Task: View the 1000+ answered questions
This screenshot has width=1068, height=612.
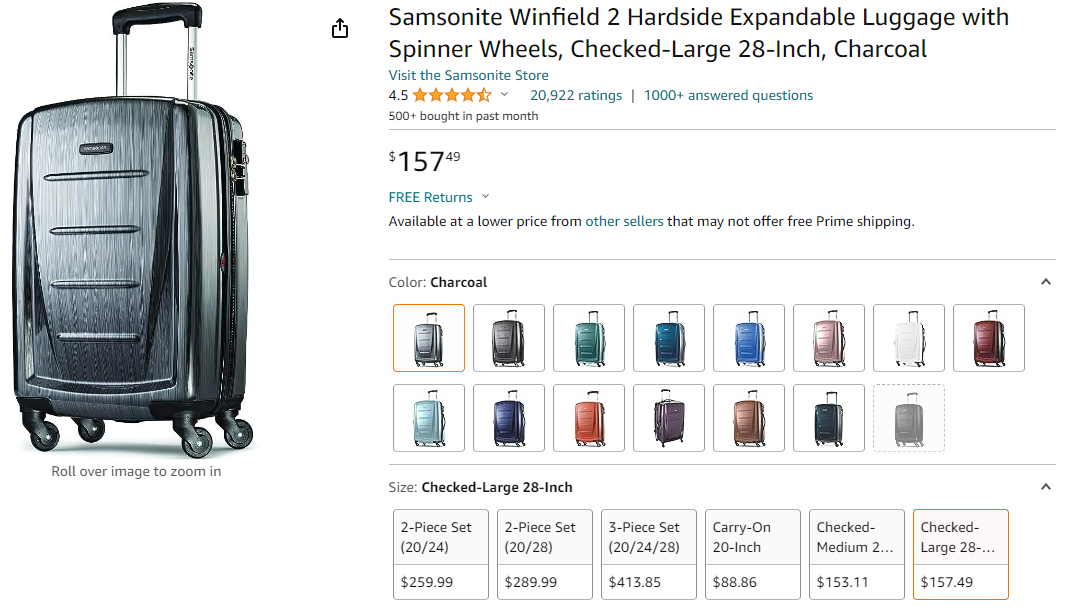Action: pos(728,95)
